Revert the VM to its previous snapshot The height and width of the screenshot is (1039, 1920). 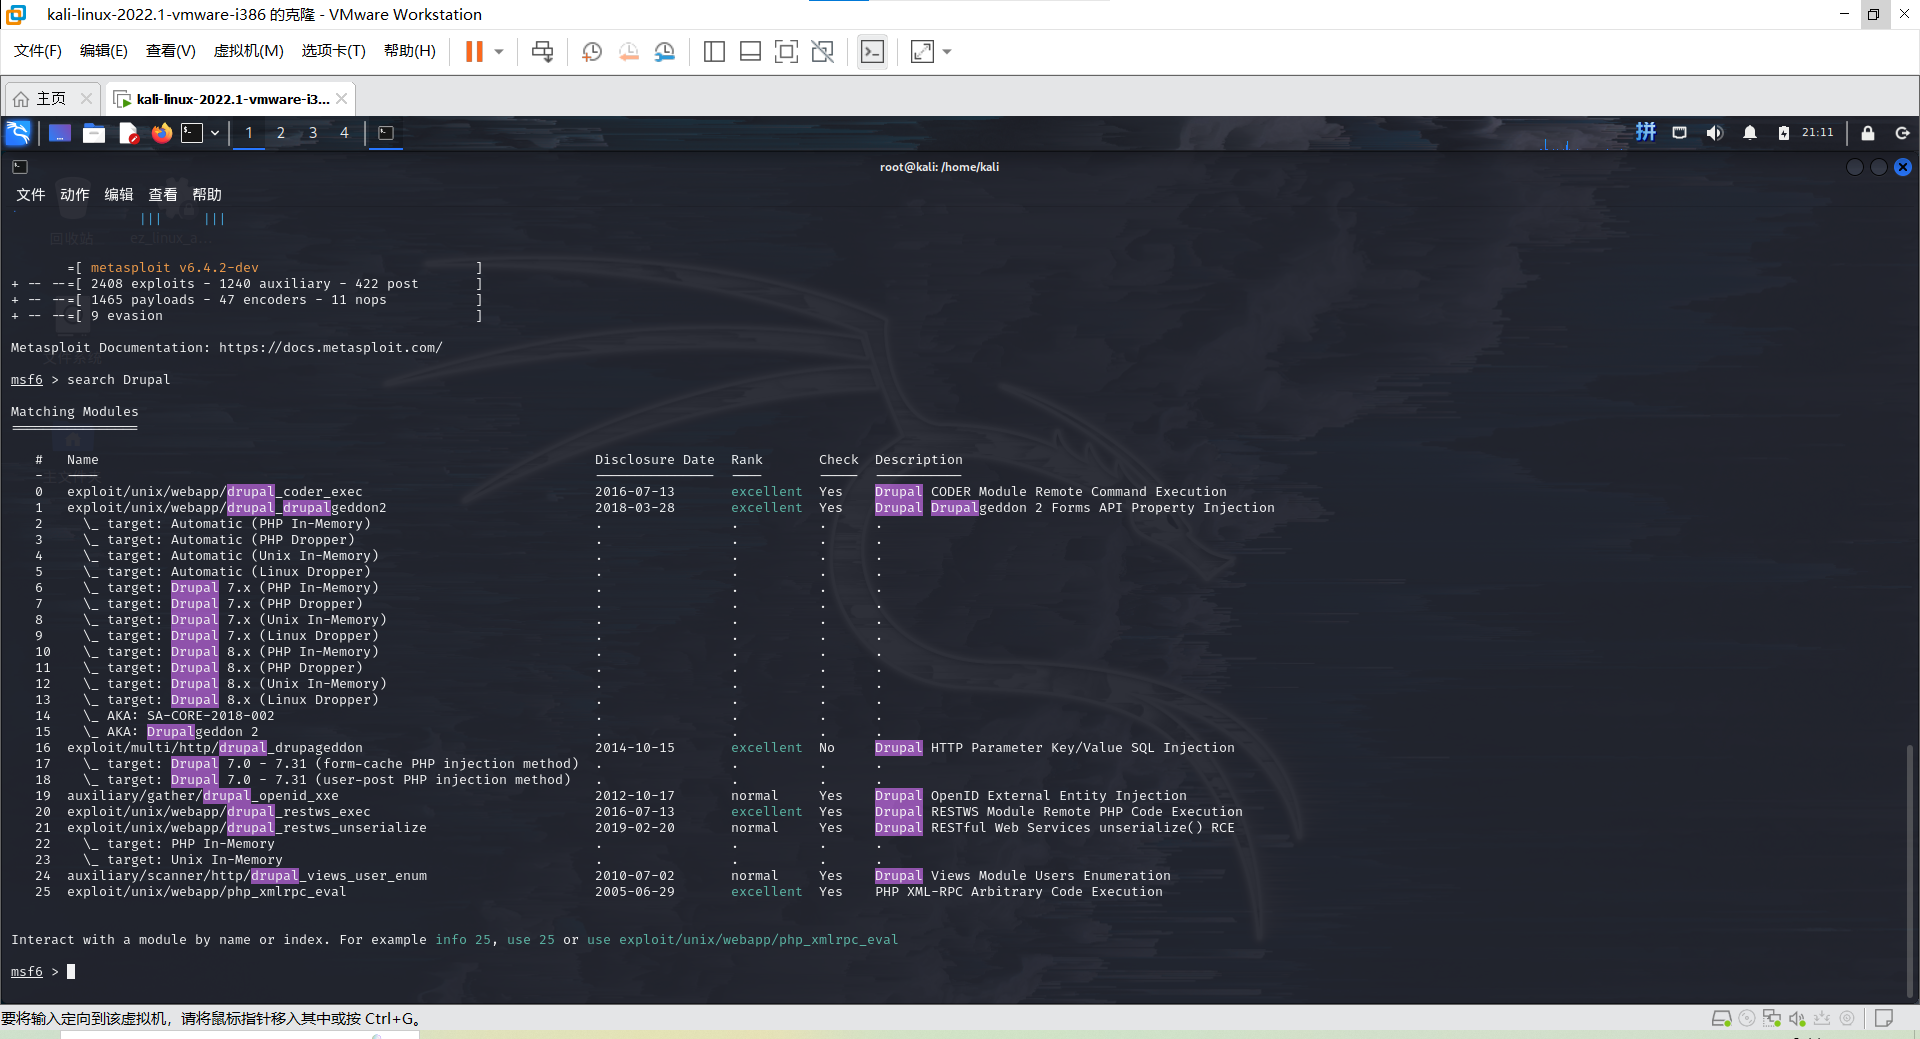[628, 51]
